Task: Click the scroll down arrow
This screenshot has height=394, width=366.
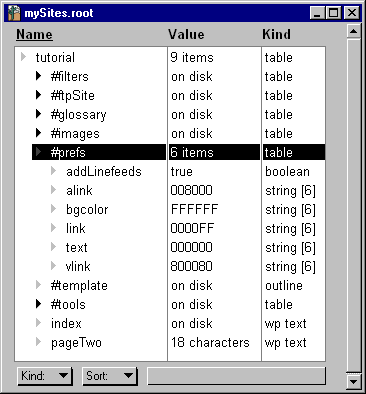Action: [x=354, y=381]
